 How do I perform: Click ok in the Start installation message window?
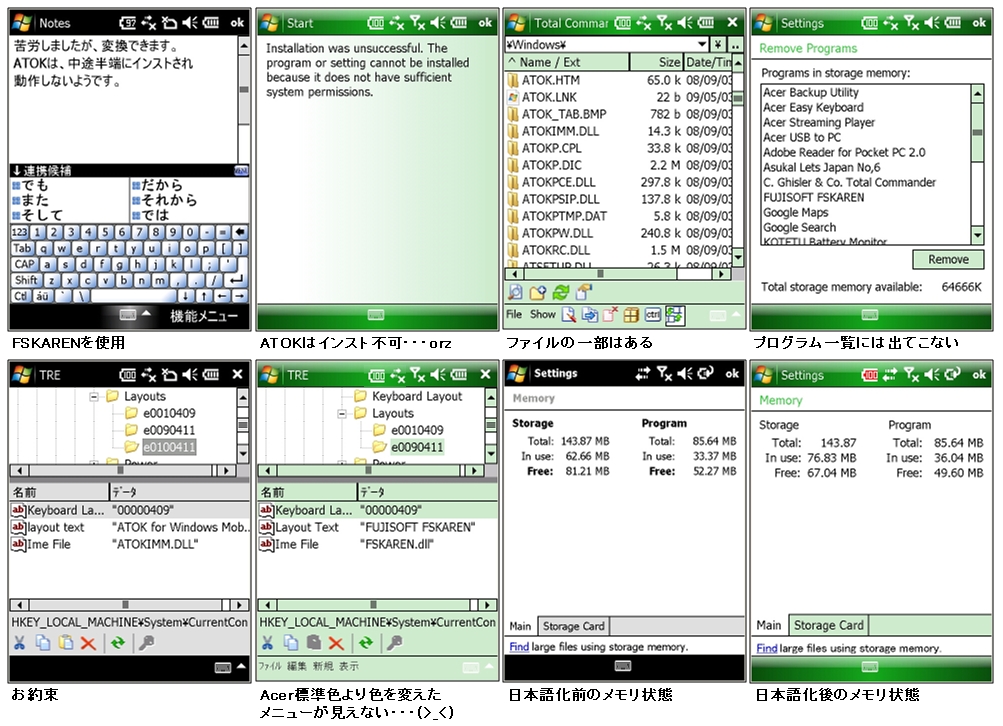pyautogui.click(x=485, y=23)
